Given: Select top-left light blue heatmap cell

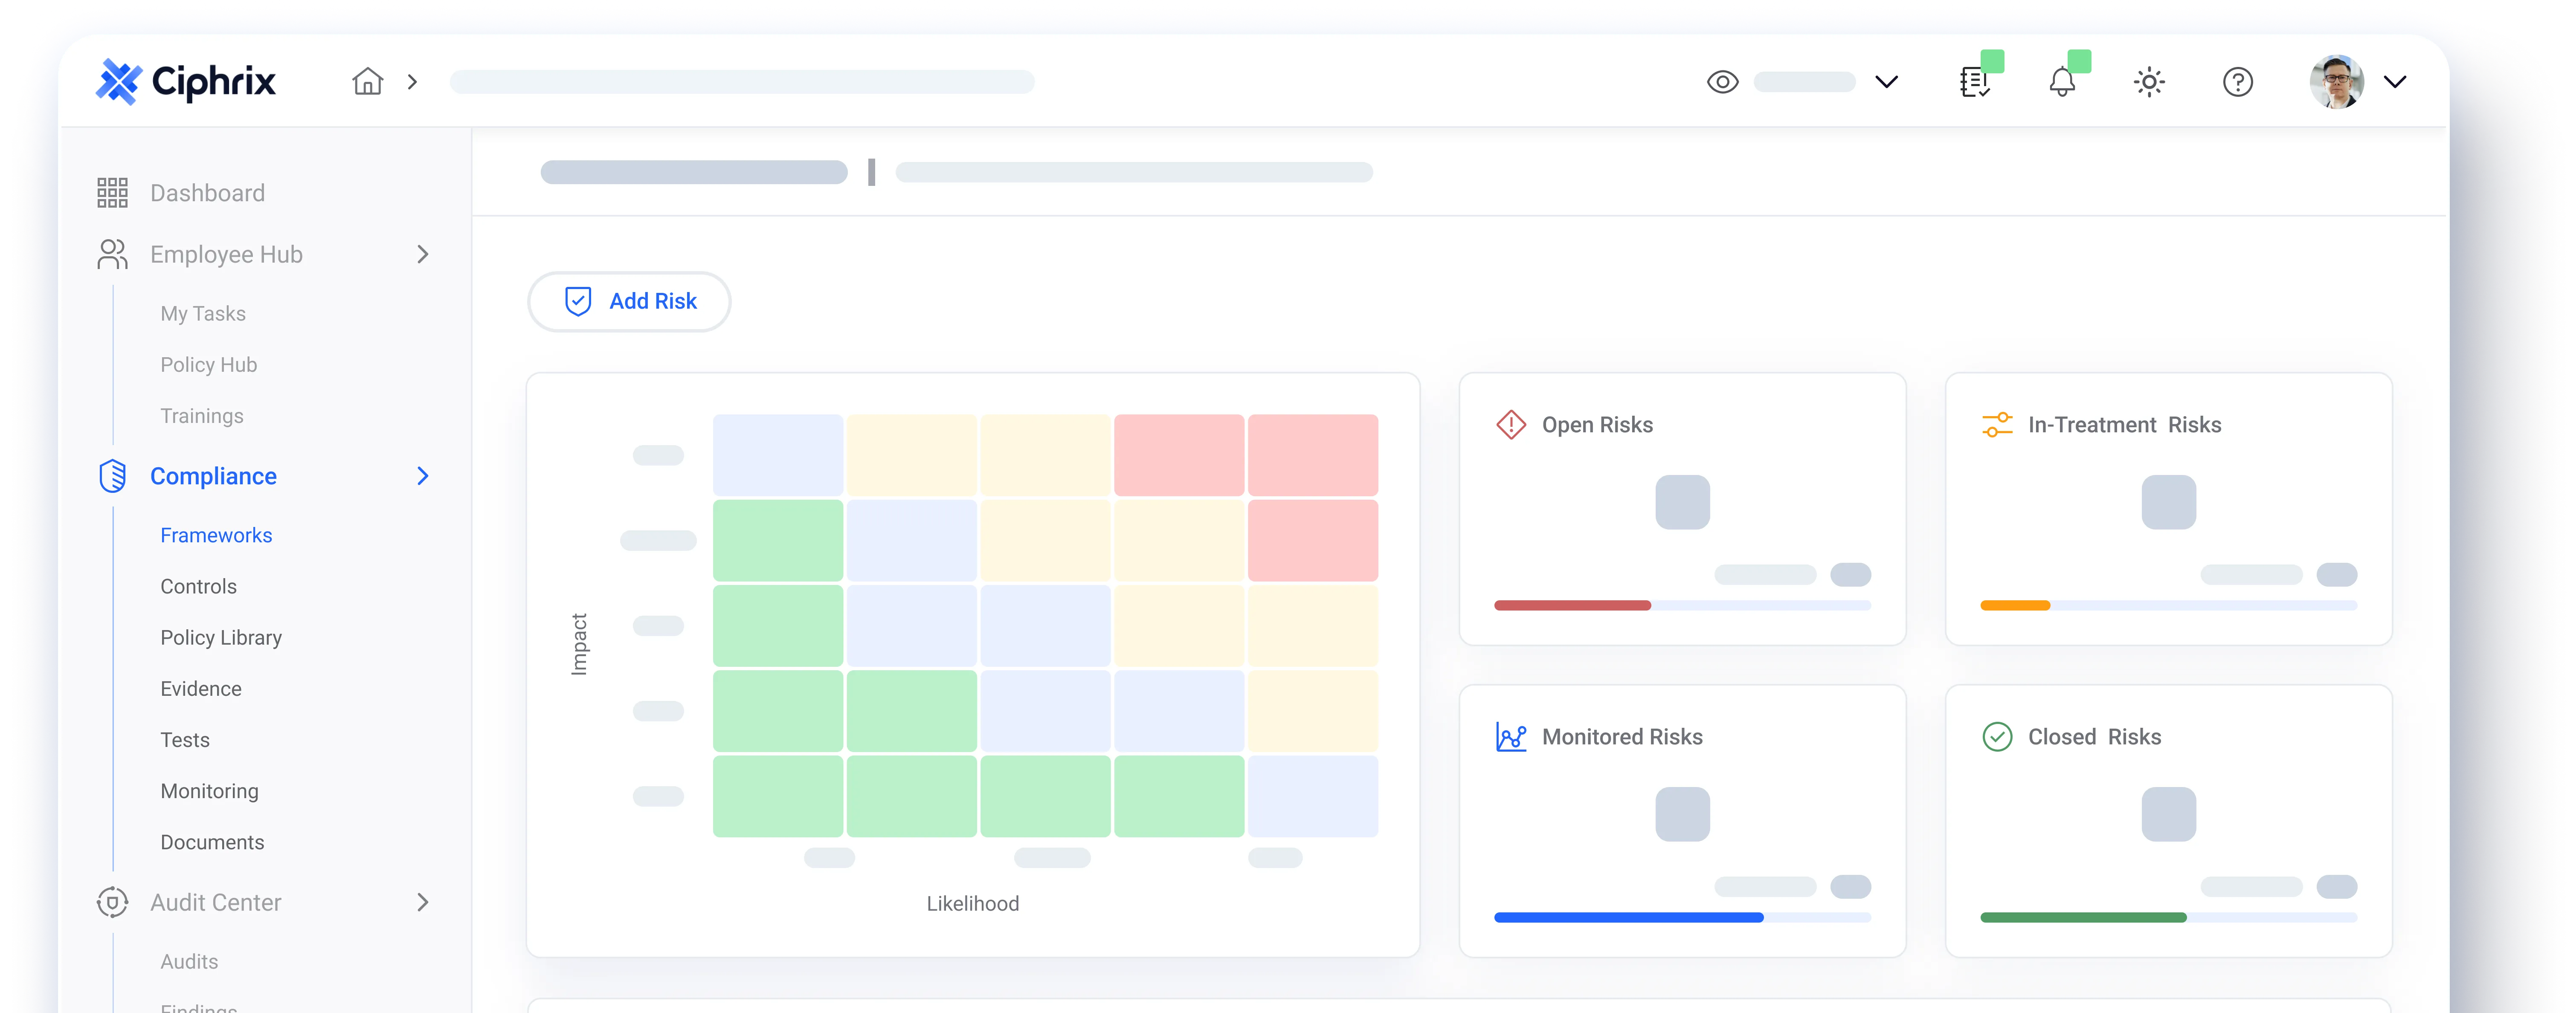Looking at the screenshot, I should (778, 455).
